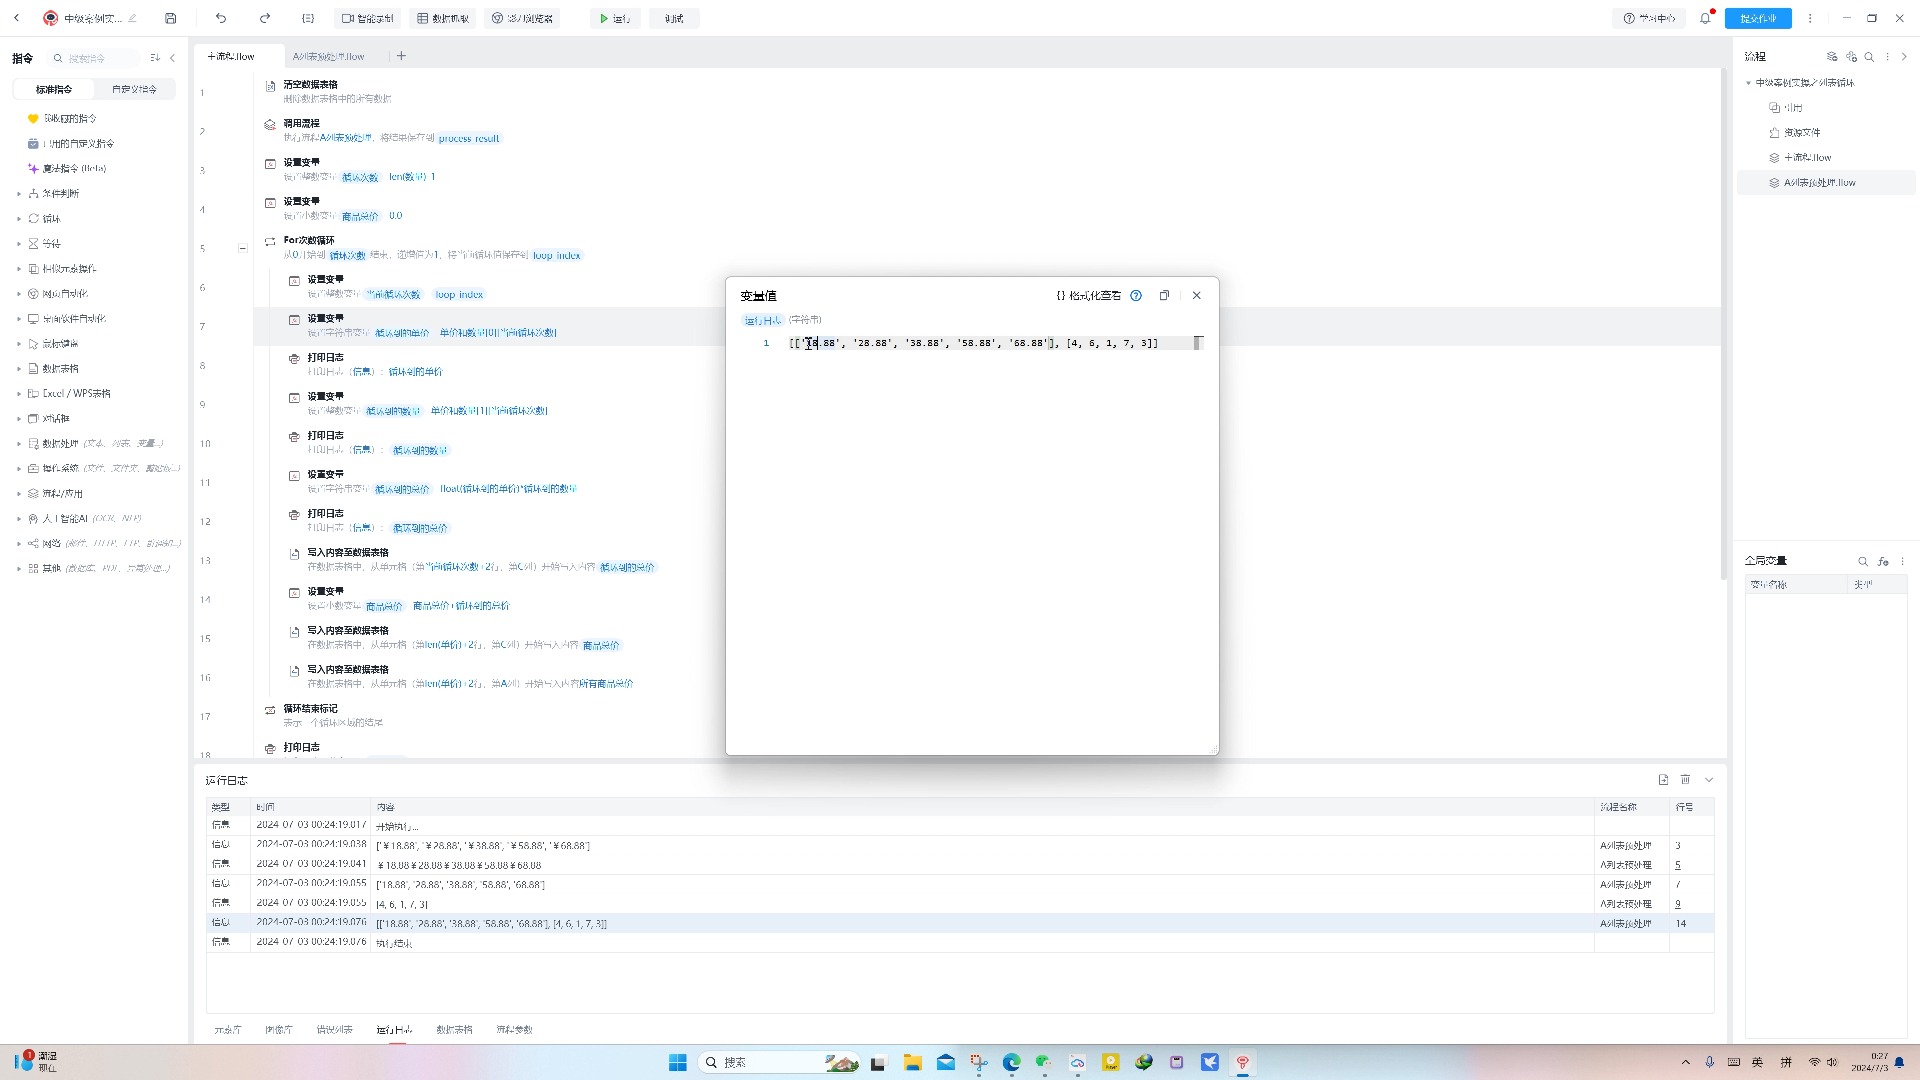Click the green 运行 run button
Screen dimensions: 1920x1080
coord(614,18)
